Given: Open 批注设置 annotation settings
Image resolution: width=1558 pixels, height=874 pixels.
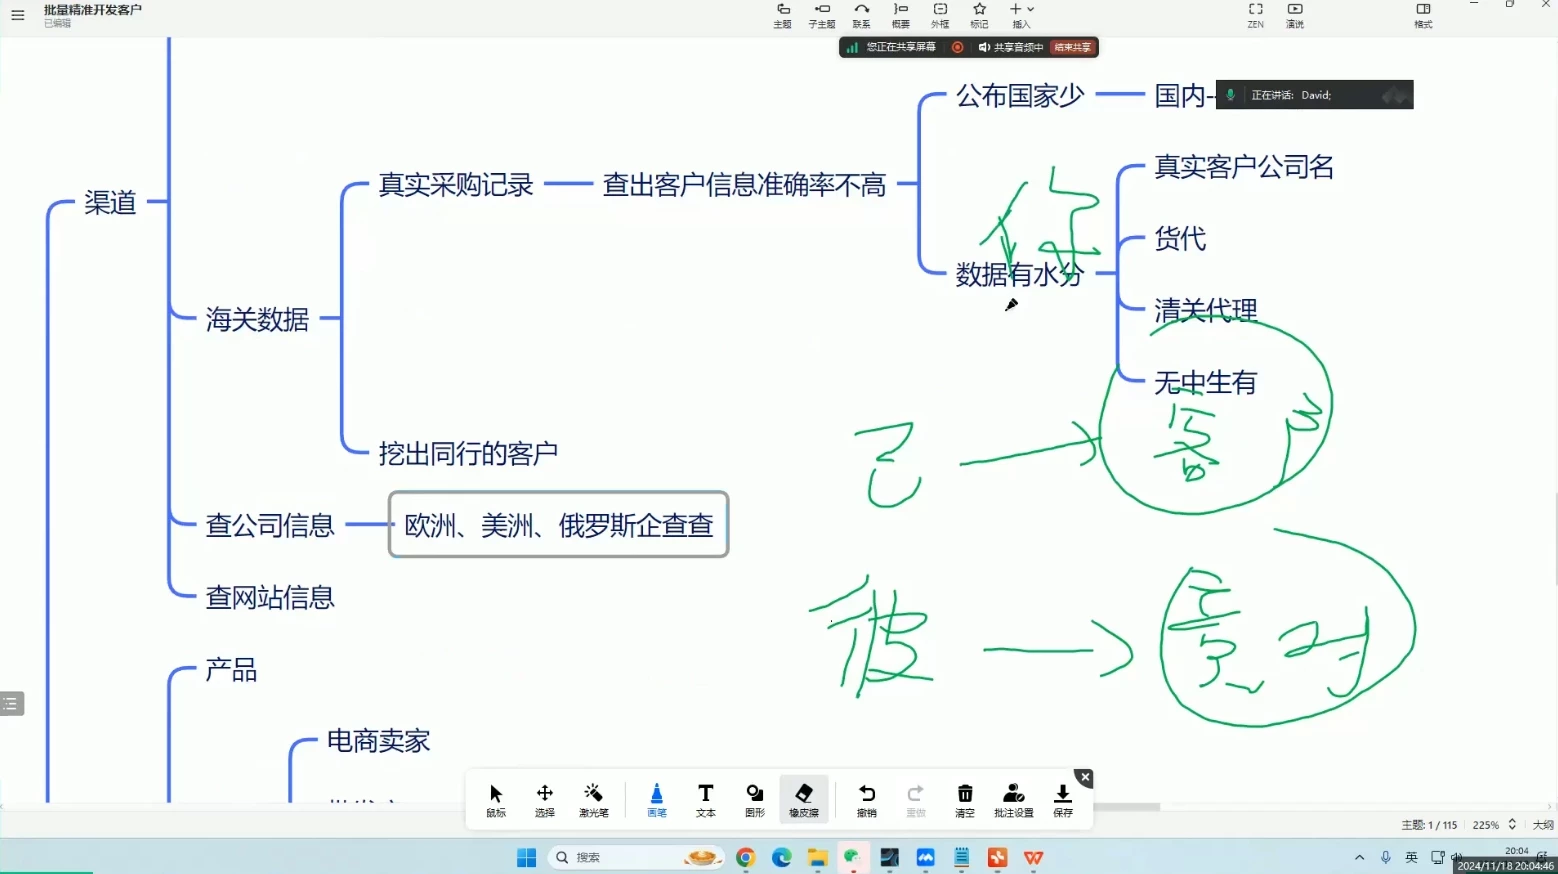Looking at the screenshot, I should (x=1013, y=799).
